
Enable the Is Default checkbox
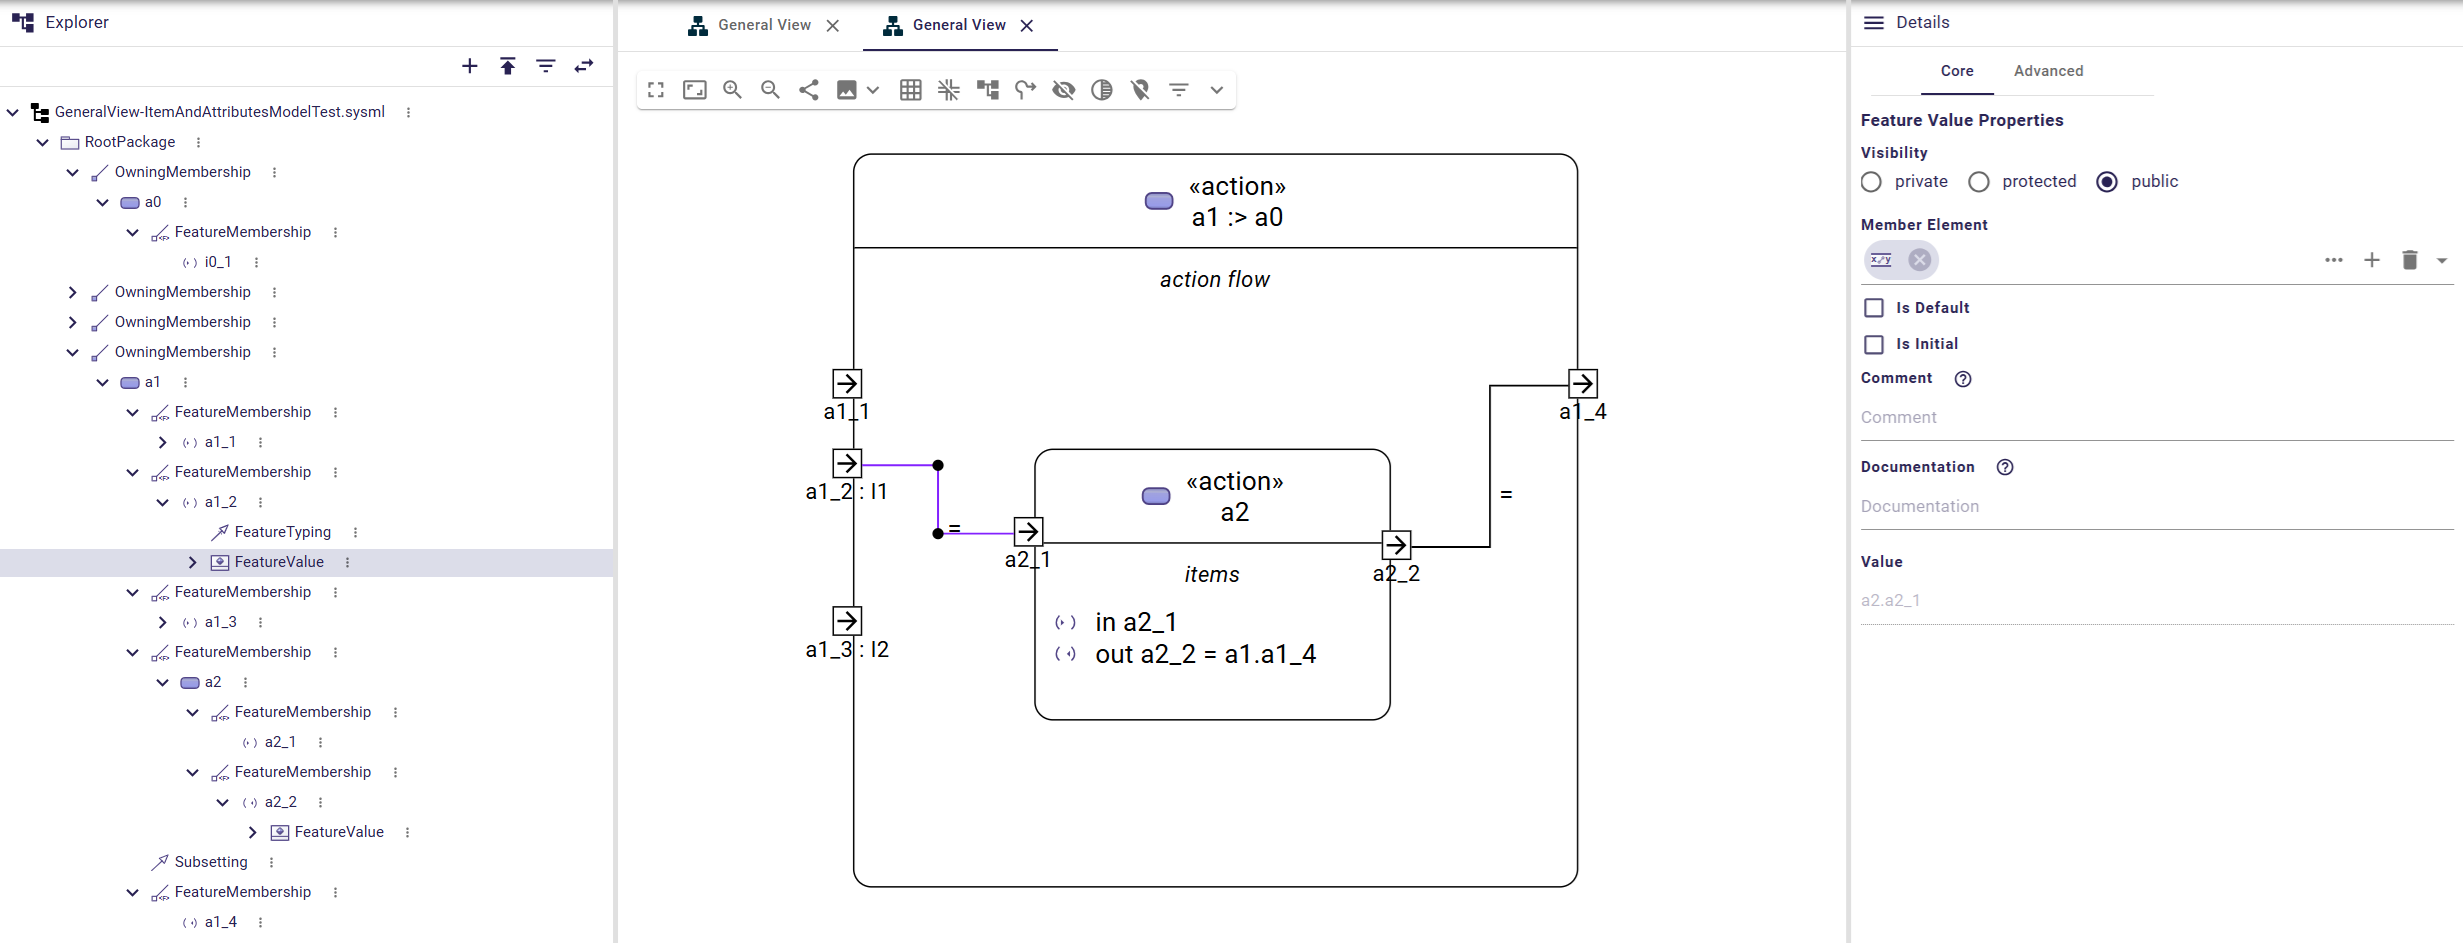1874,308
